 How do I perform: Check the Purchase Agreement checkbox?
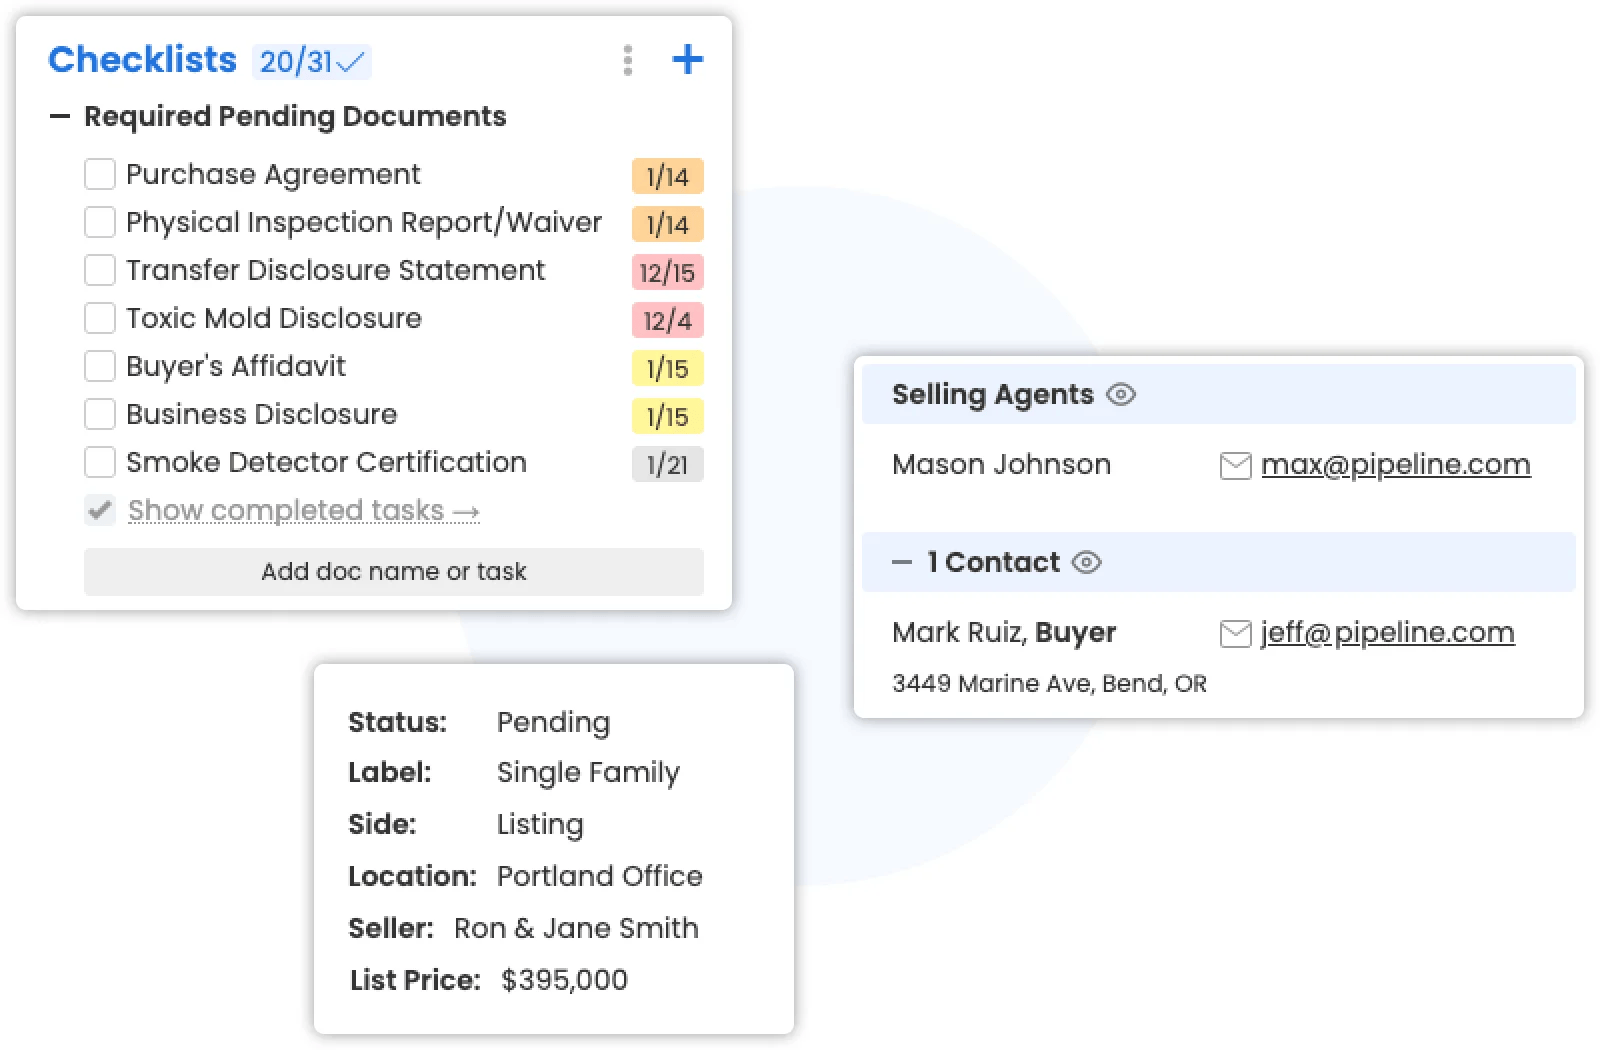pyautogui.click(x=100, y=175)
